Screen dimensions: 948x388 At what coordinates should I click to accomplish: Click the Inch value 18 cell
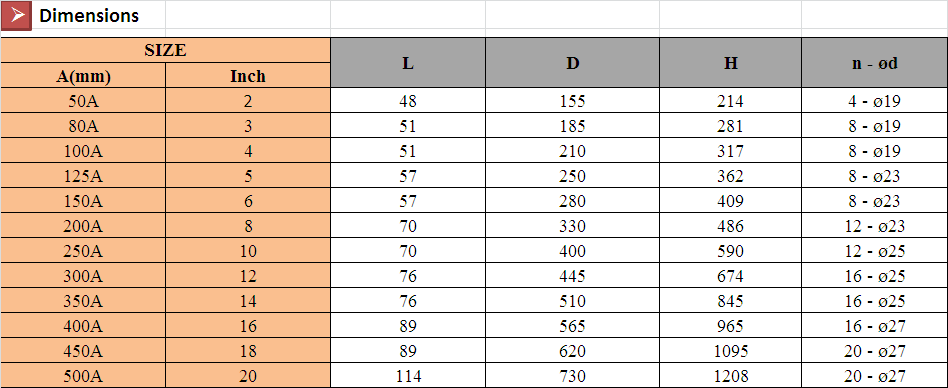click(248, 351)
